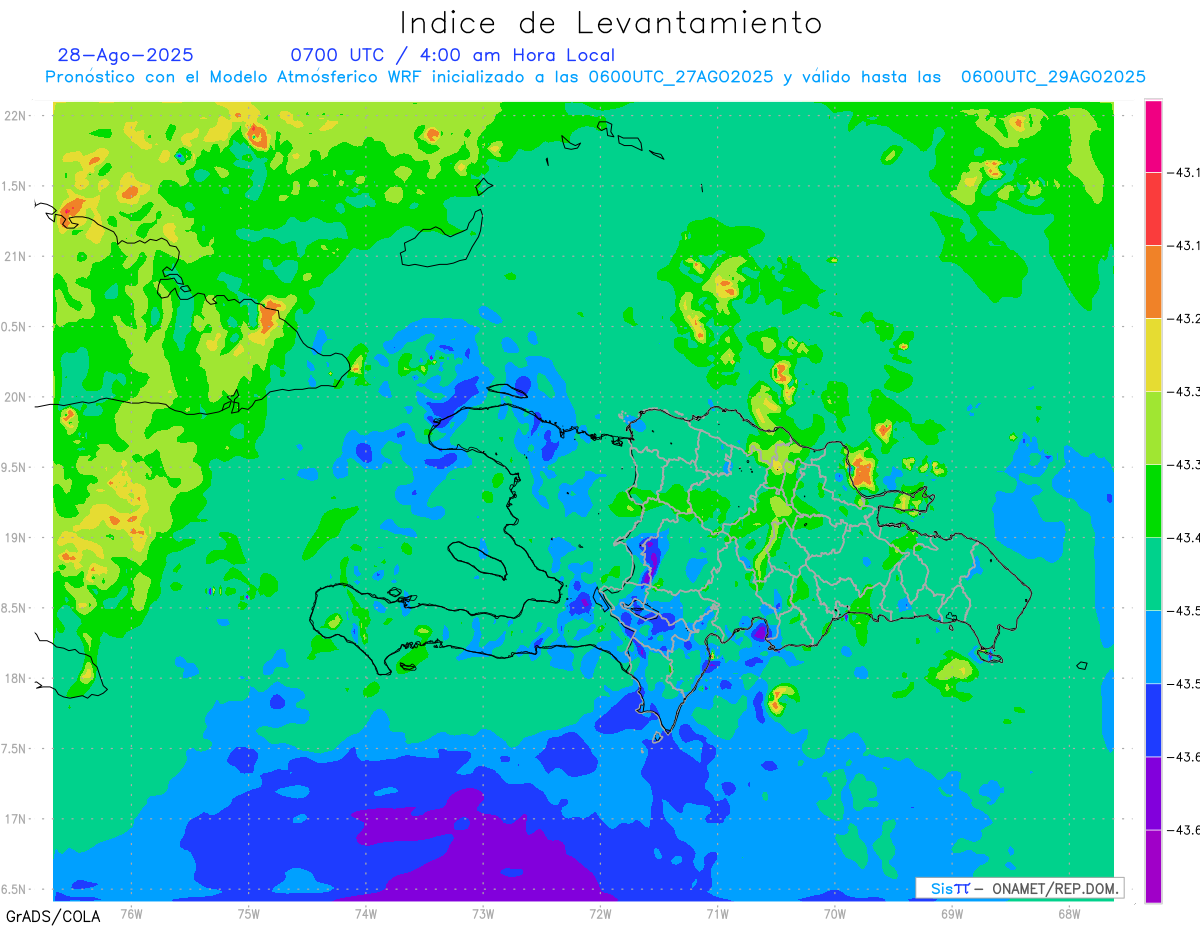Click the '19N' latitude label
Image resolution: width=1200 pixels, height=927 pixels.
click(16, 538)
